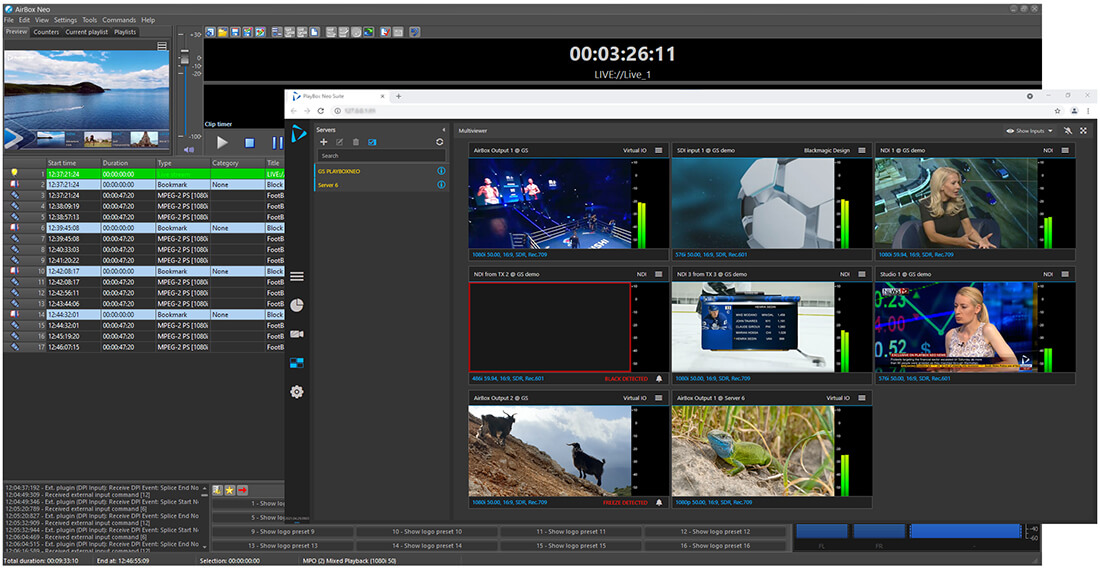Open the Settings menu in AirBox Neo
Viewport: 1100px width, 570px height.
65,20
